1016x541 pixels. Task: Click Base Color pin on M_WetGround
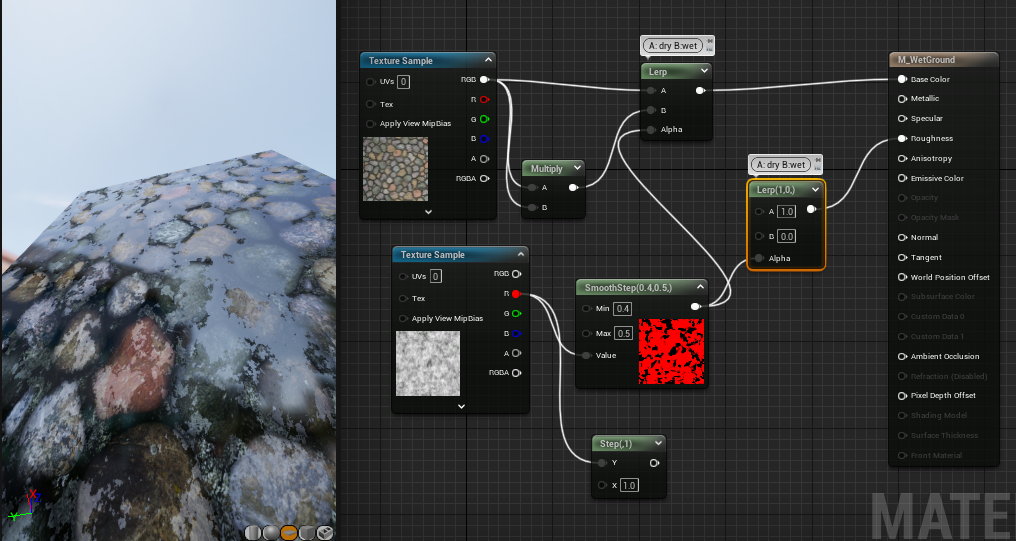[x=902, y=79]
